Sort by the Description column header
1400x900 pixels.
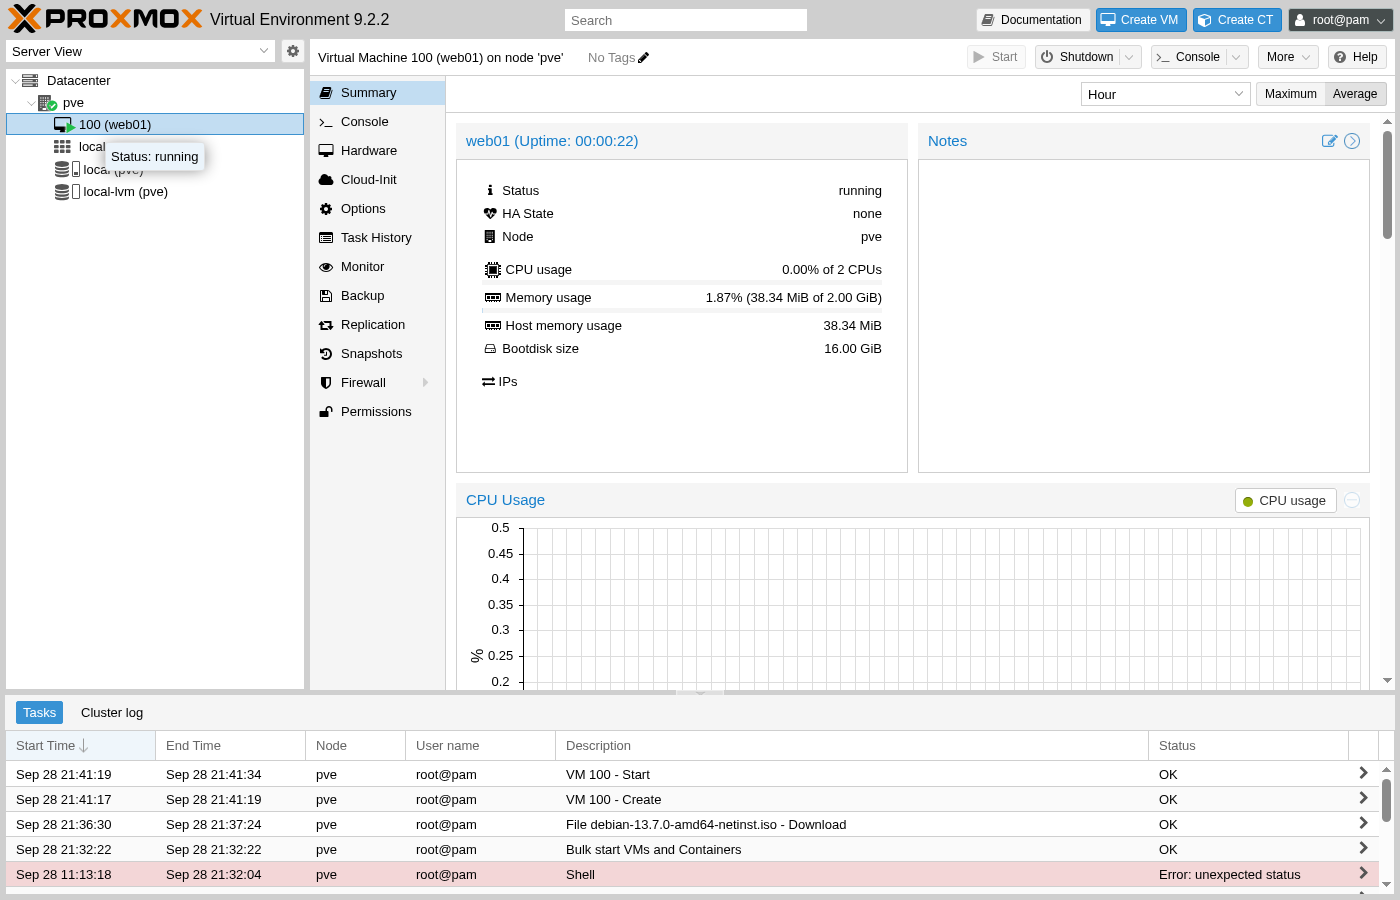(852, 745)
